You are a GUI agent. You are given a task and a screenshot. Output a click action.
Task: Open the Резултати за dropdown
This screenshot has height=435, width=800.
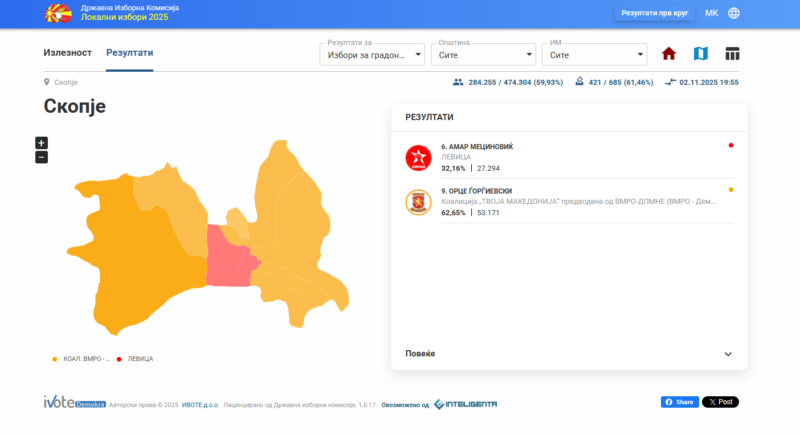point(372,55)
